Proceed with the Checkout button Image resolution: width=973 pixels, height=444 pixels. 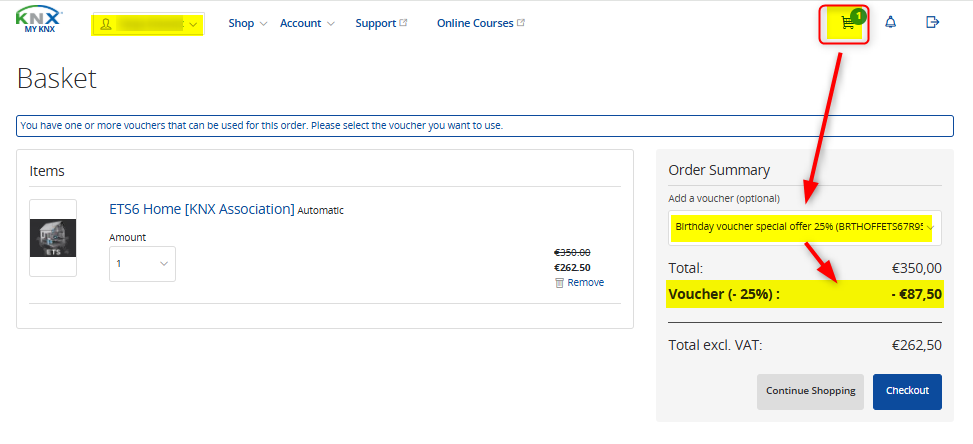coord(907,391)
